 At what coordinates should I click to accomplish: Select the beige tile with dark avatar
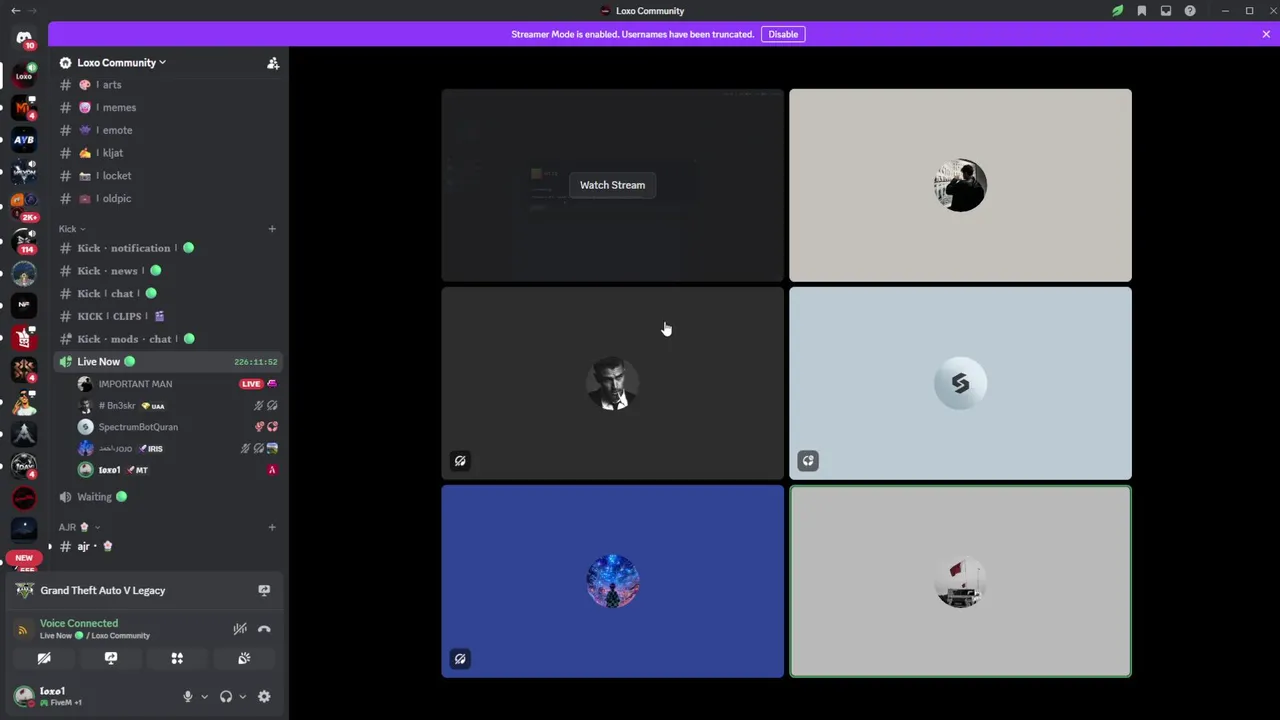pyautogui.click(x=960, y=185)
